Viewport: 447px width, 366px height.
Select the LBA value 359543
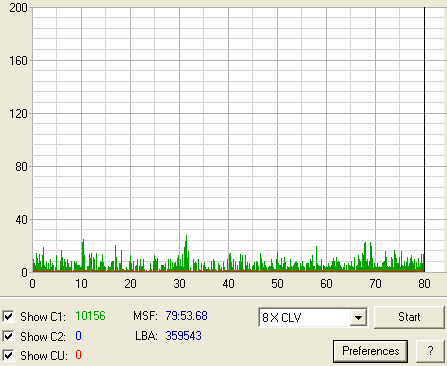coord(183,336)
